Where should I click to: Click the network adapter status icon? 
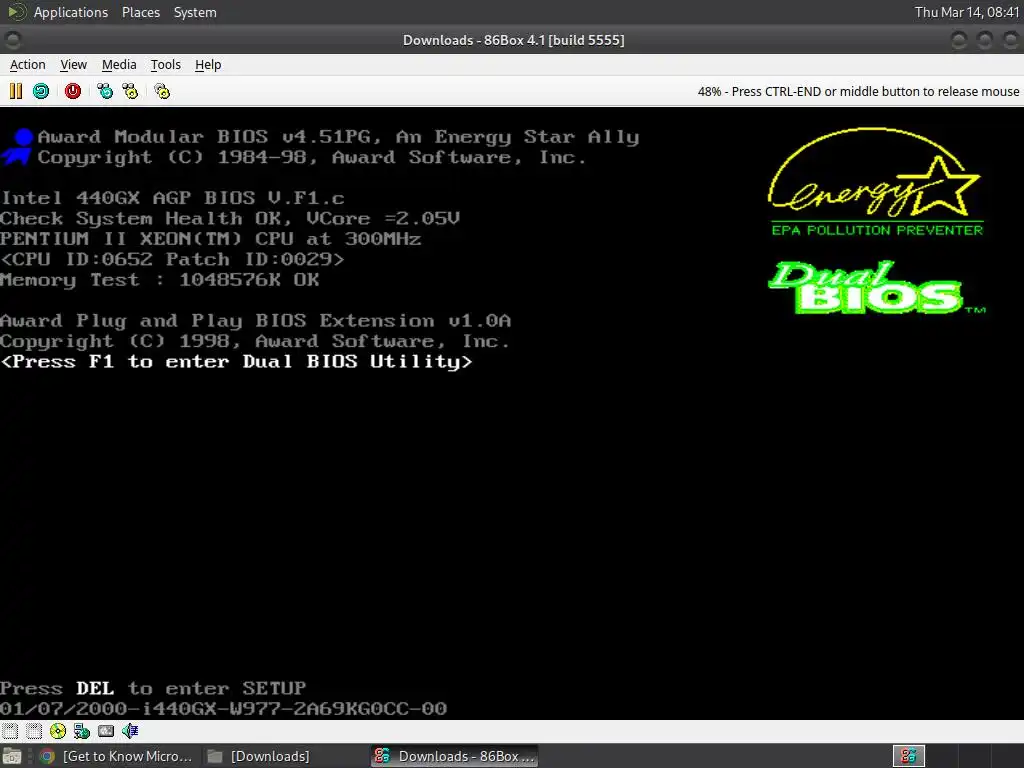point(82,731)
